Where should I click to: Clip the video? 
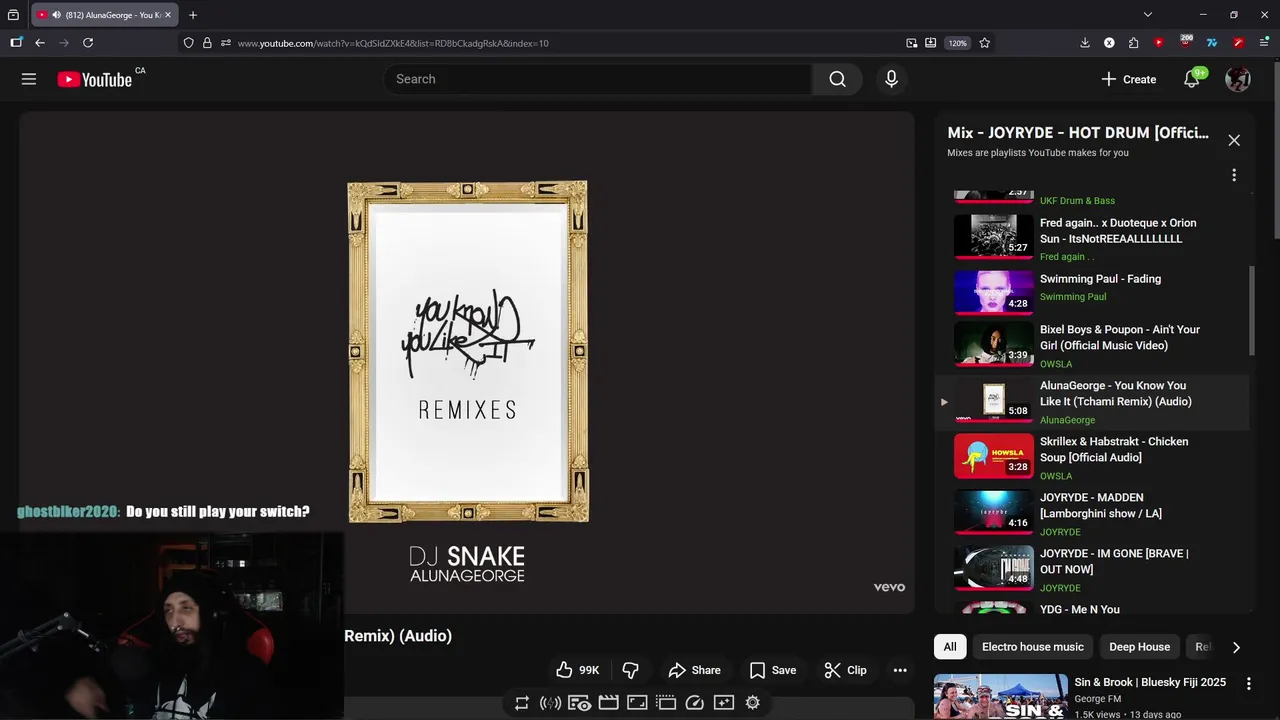point(845,670)
